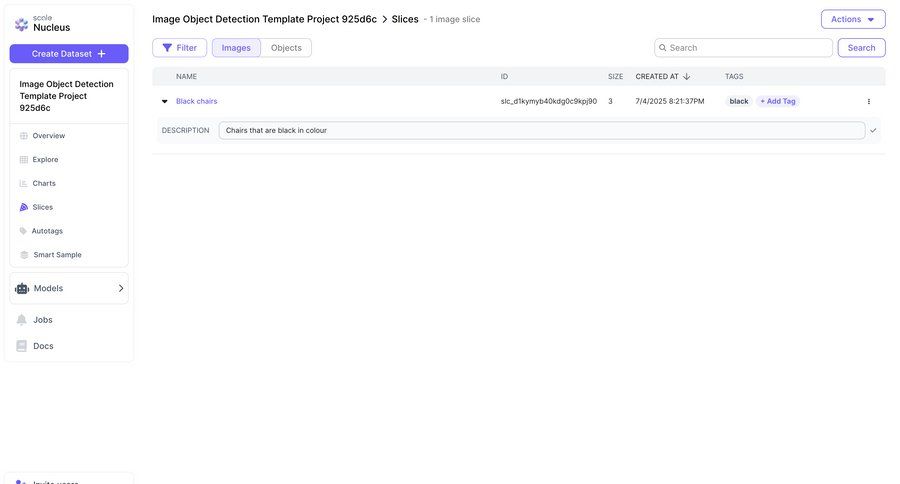Screen dimensions: 900x484
Task: Click the magnifier icon in search box
Action: [x=662, y=48]
